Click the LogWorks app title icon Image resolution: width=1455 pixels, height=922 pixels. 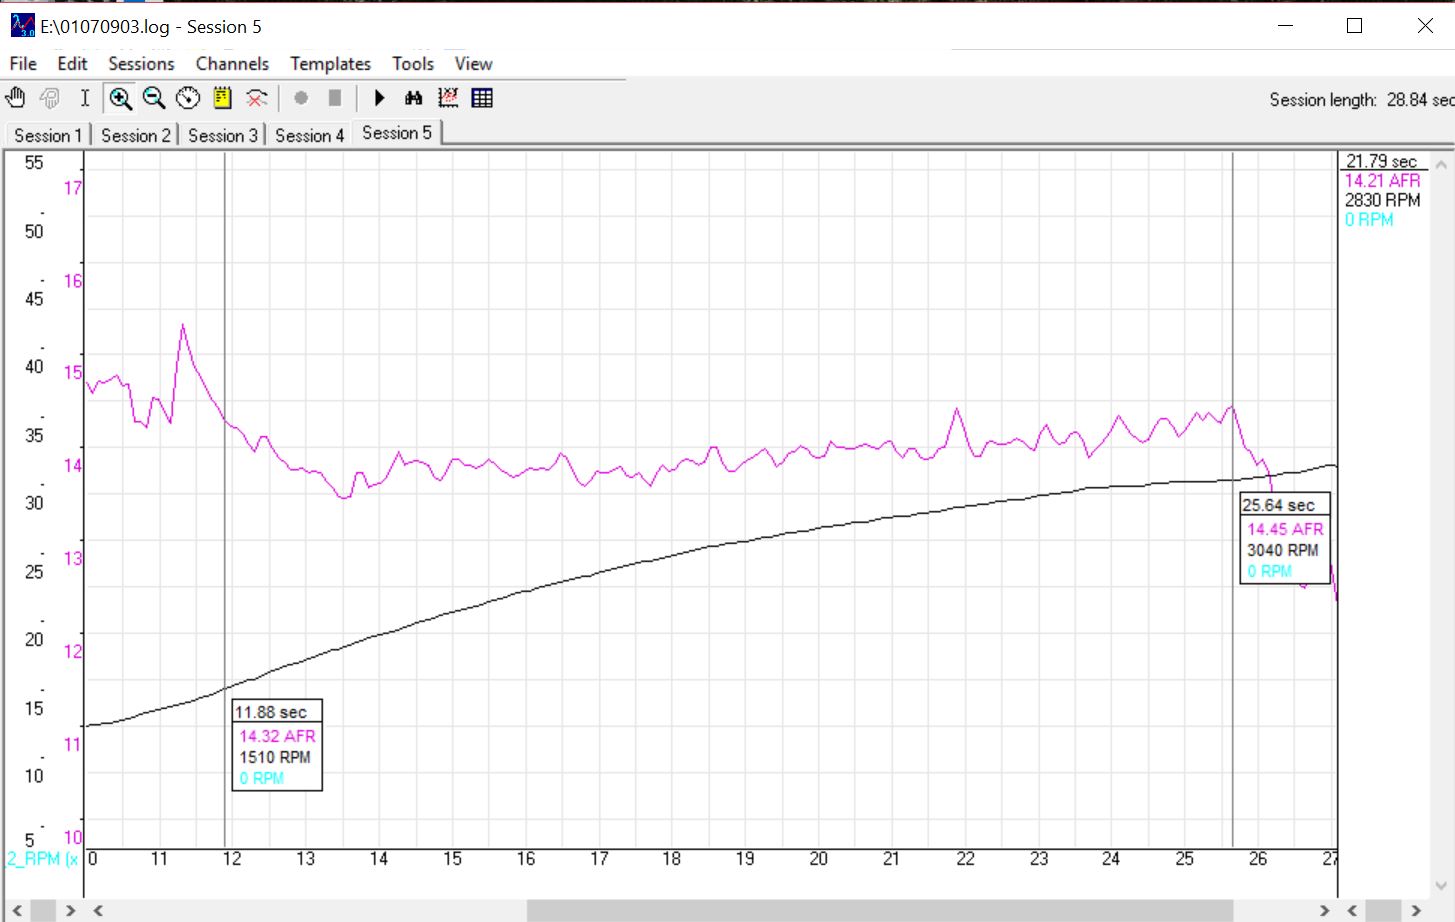[22, 25]
